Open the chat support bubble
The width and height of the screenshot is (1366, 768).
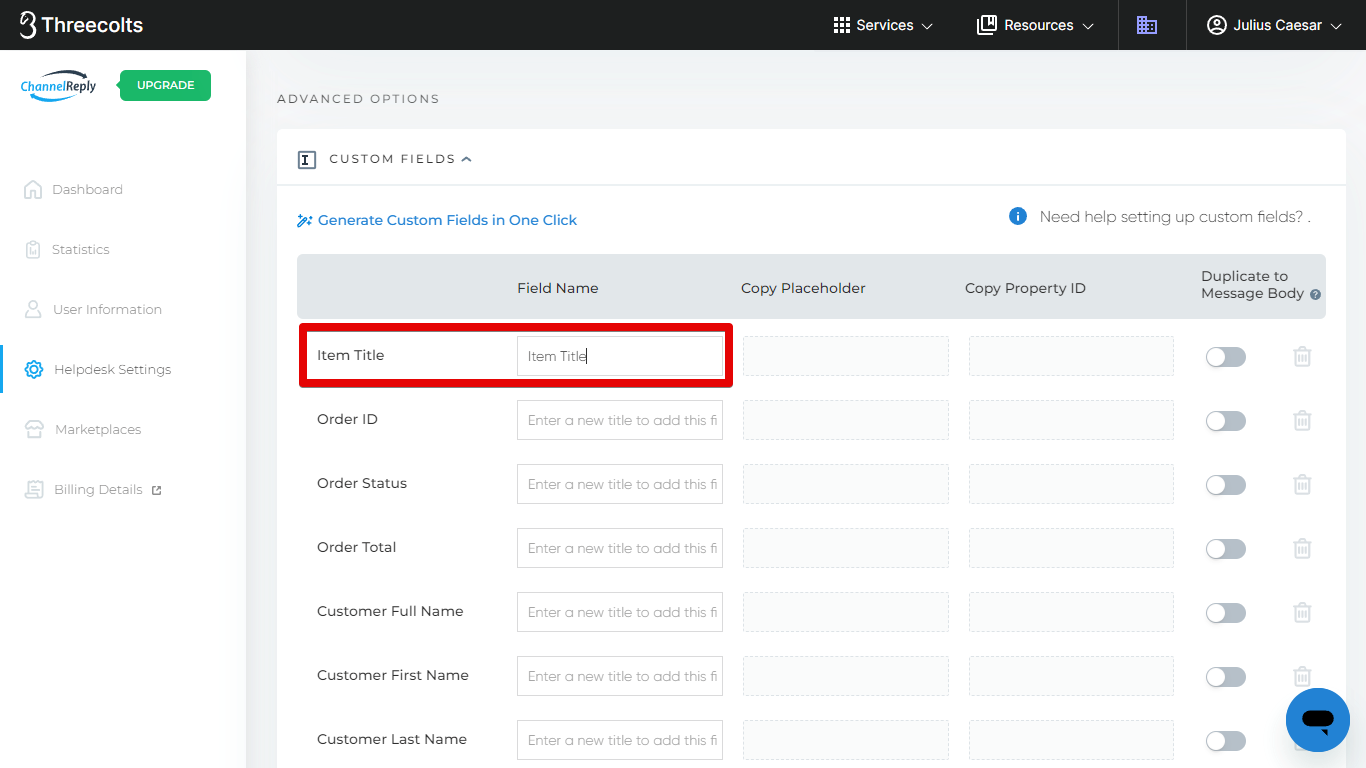pos(1317,719)
